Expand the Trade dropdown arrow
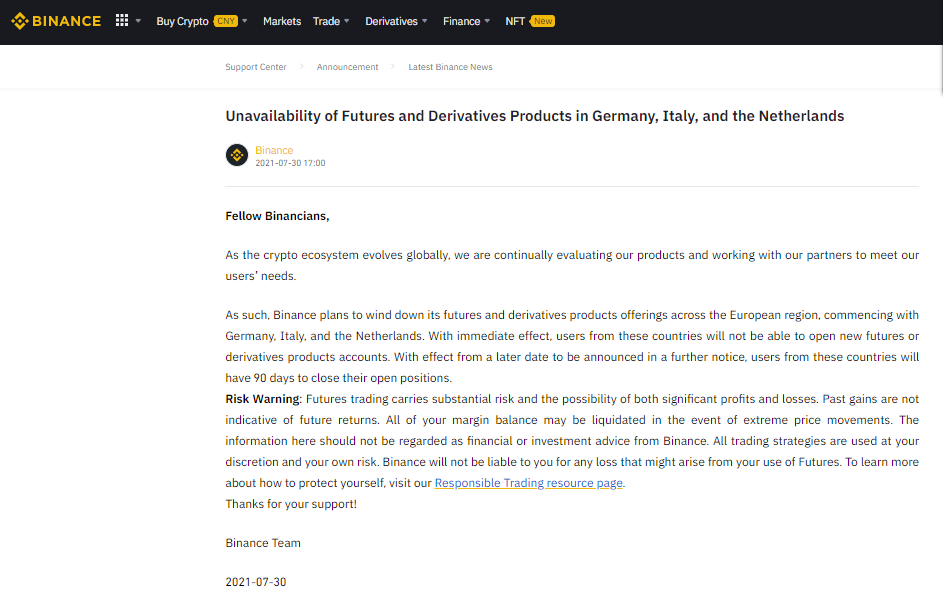Image resolution: width=943 pixels, height=599 pixels. 346,21
